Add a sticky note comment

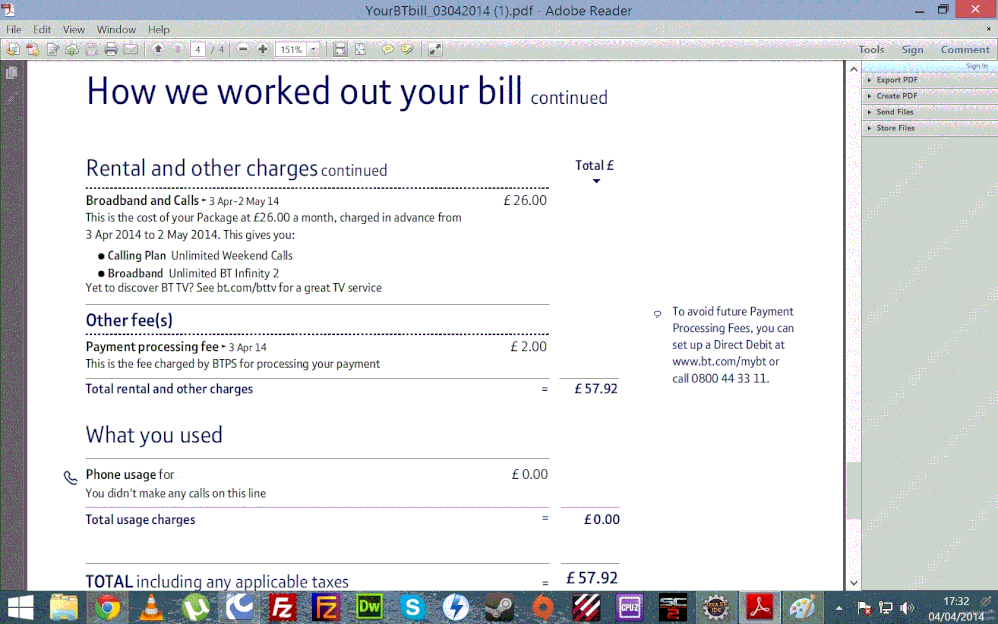click(387, 49)
